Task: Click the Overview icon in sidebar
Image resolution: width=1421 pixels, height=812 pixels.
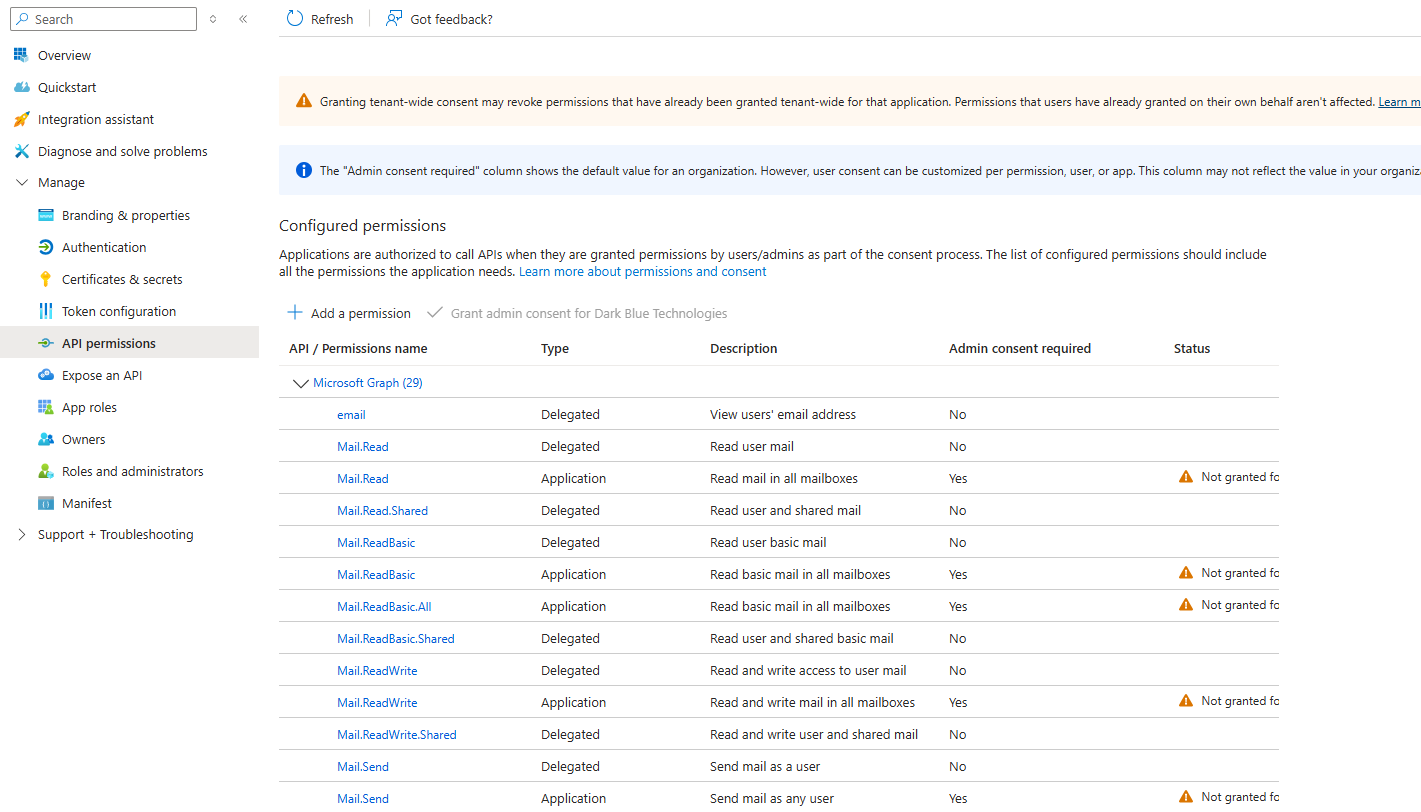Action: [21, 55]
